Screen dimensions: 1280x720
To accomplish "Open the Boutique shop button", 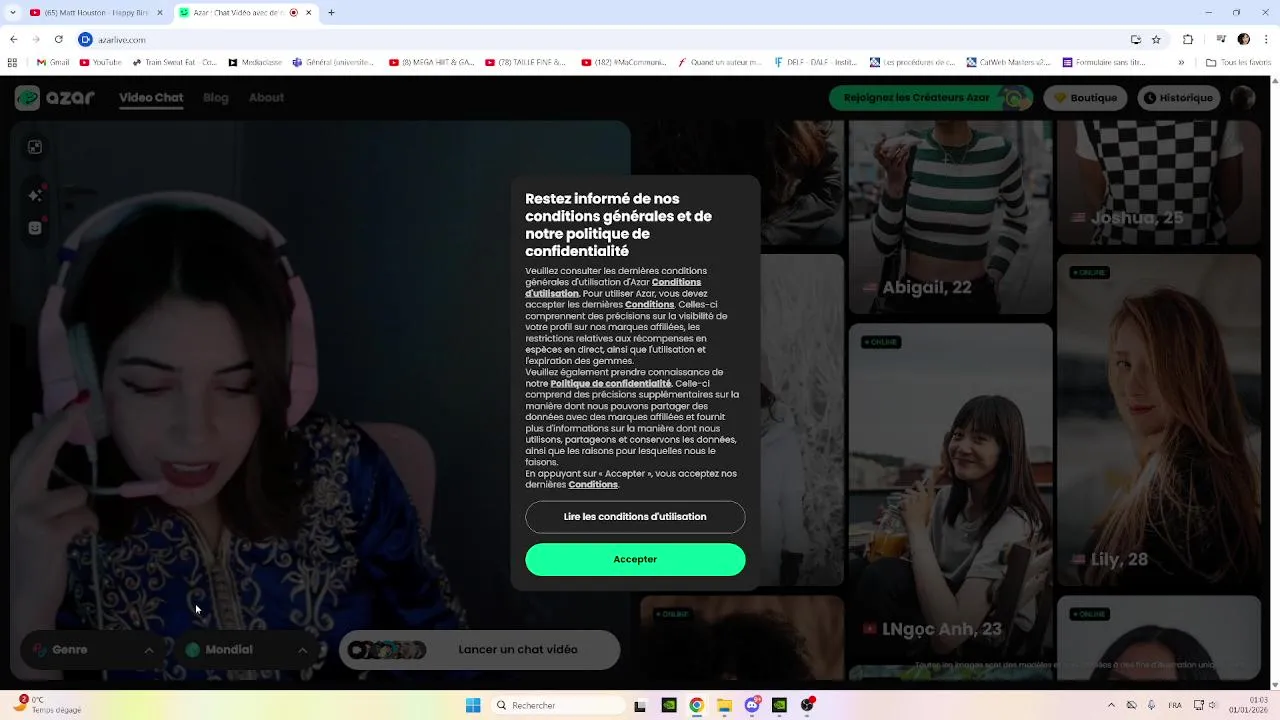I will click(x=1085, y=98).
